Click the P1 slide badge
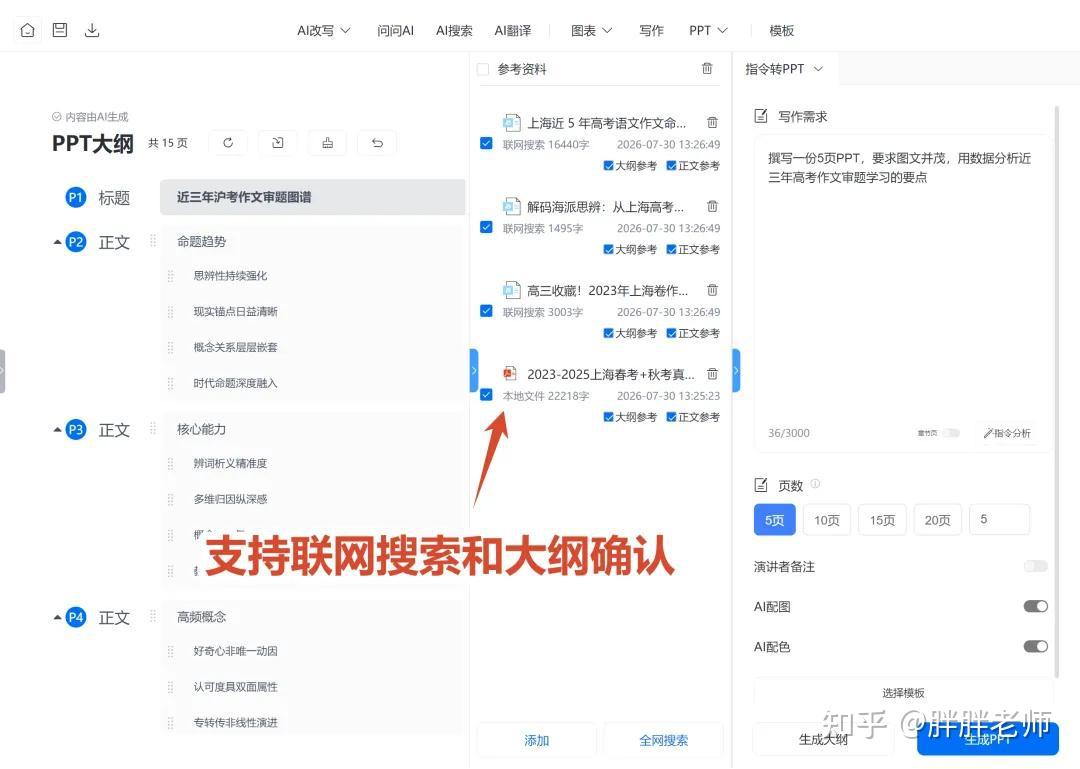 [76, 198]
